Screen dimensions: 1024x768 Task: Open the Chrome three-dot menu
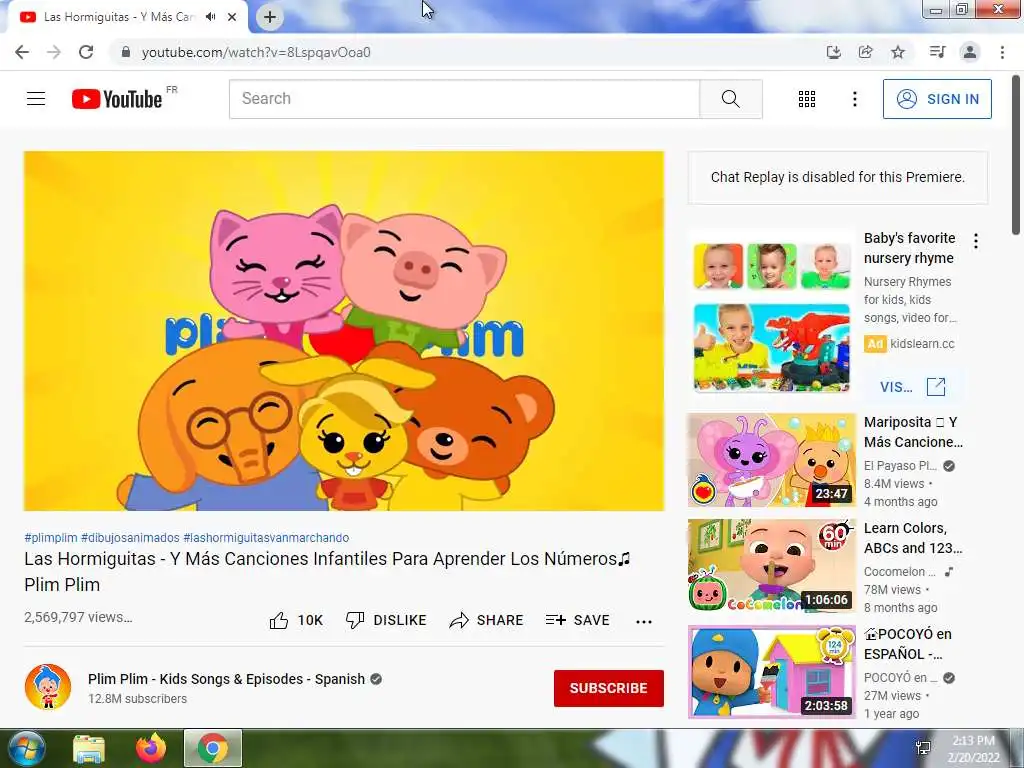(x=1002, y=52)
